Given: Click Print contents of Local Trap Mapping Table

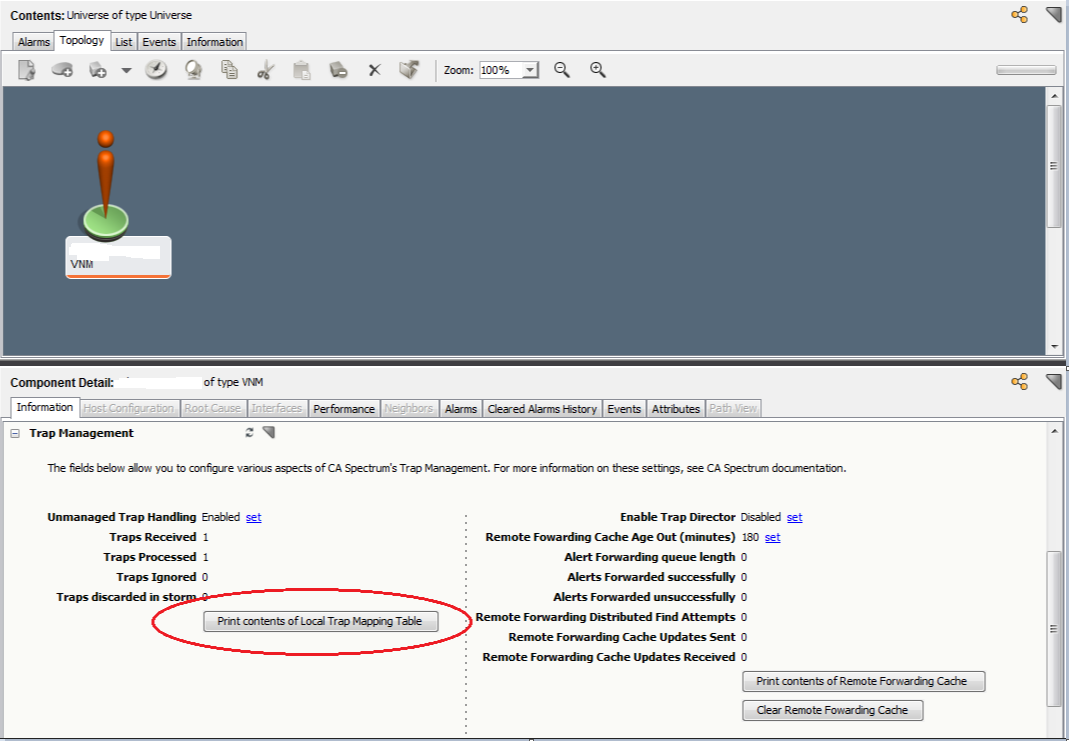Looking at the screenshot, I should (320, 621).
